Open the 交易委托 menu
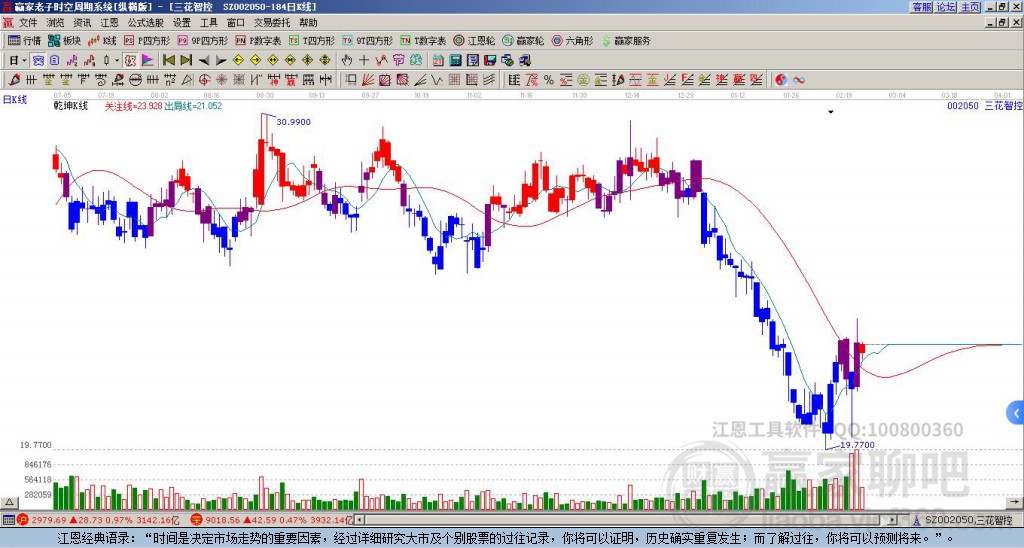Viewport: 1024px width, 548px height. click(x=272, y=23)
